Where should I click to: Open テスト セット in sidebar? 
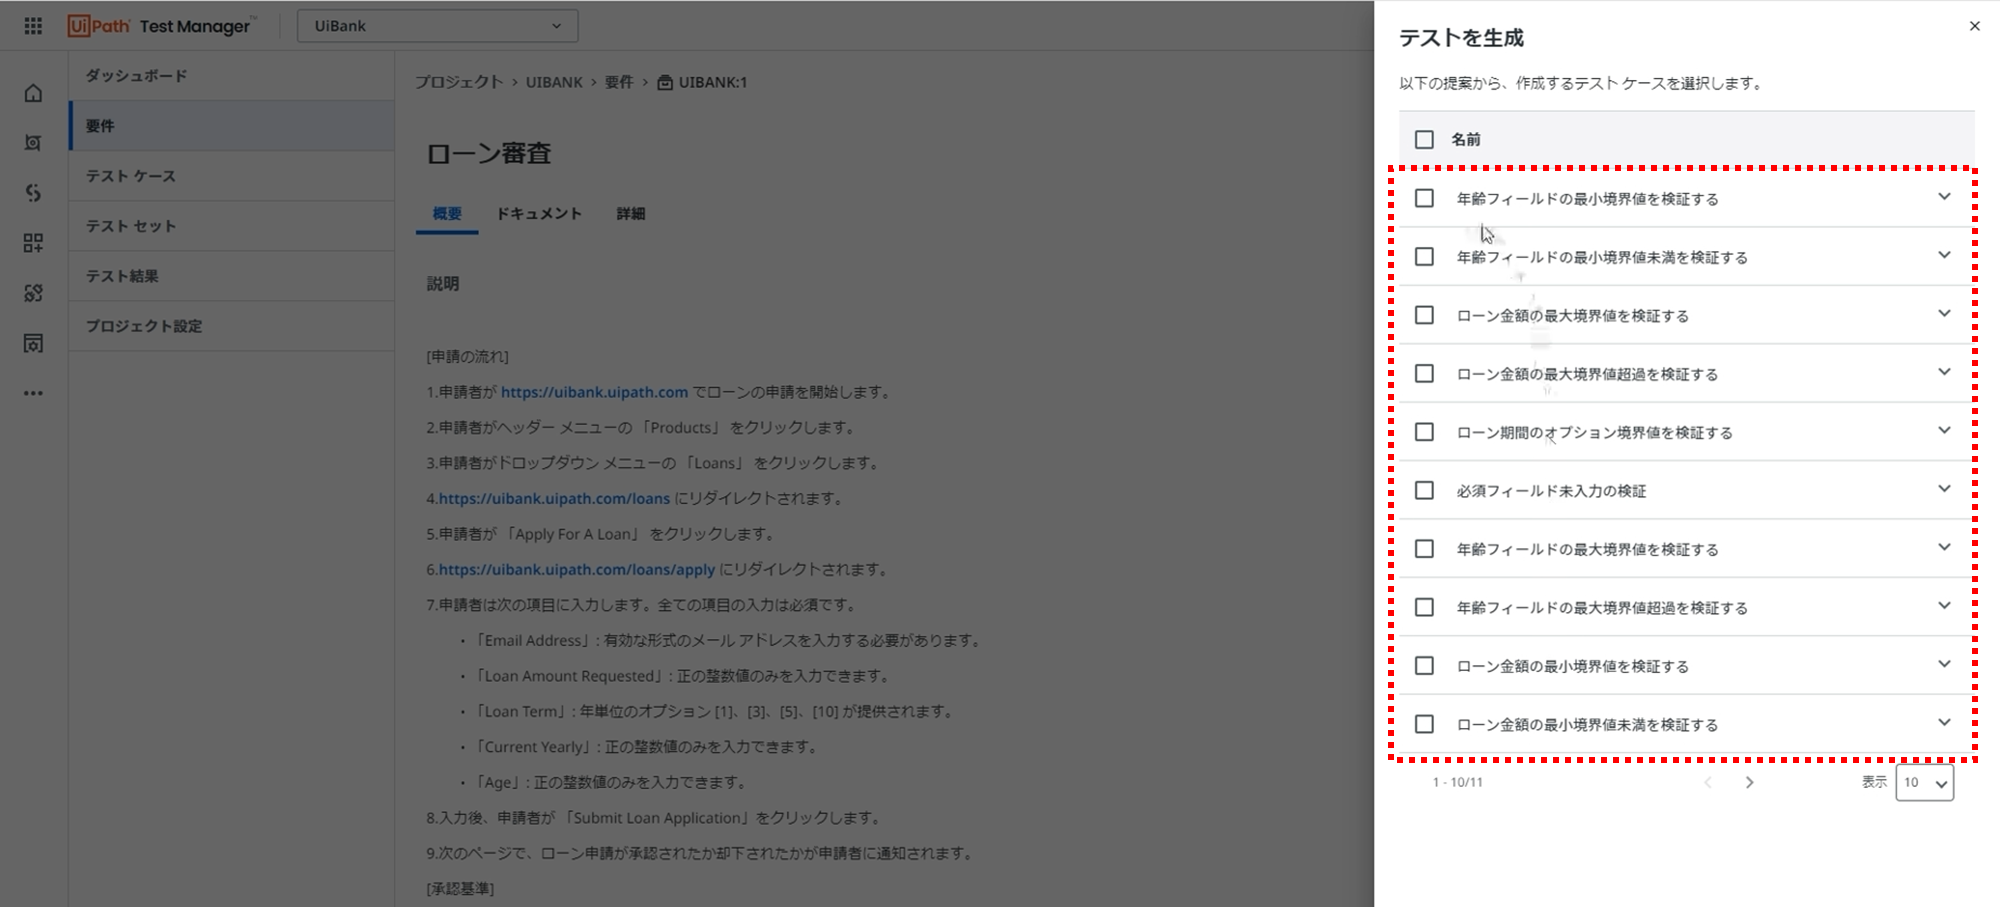[x=231, y=226]
